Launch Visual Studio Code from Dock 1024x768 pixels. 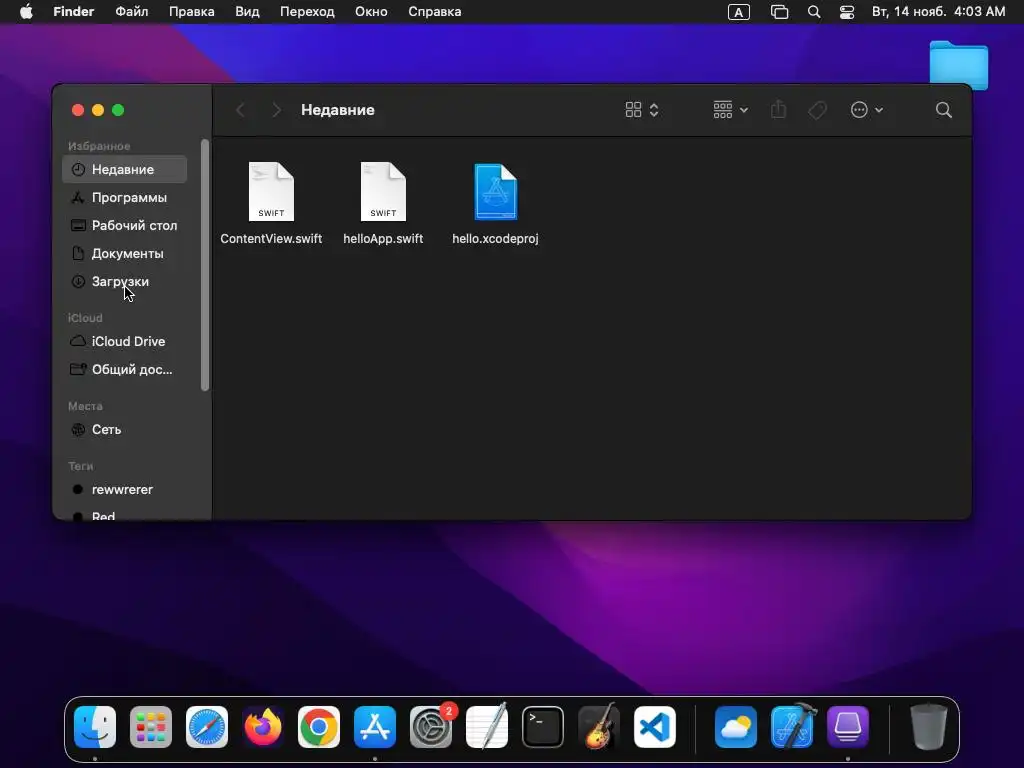point(655,727)
